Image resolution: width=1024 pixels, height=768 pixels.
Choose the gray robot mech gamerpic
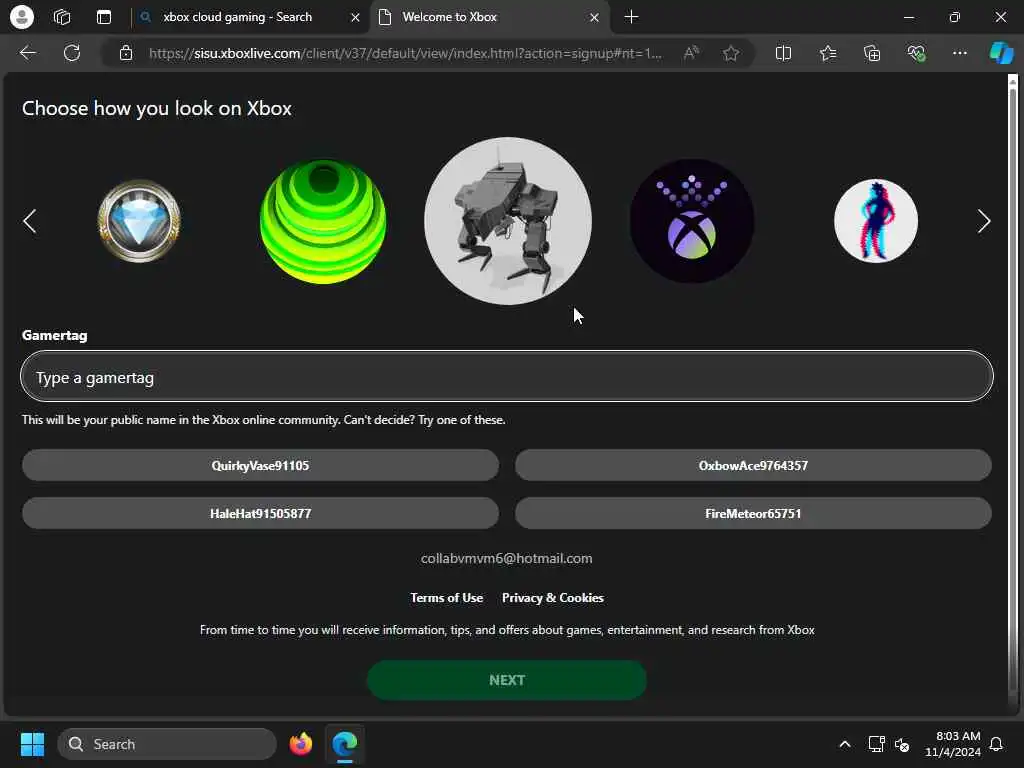coord(508,221)
